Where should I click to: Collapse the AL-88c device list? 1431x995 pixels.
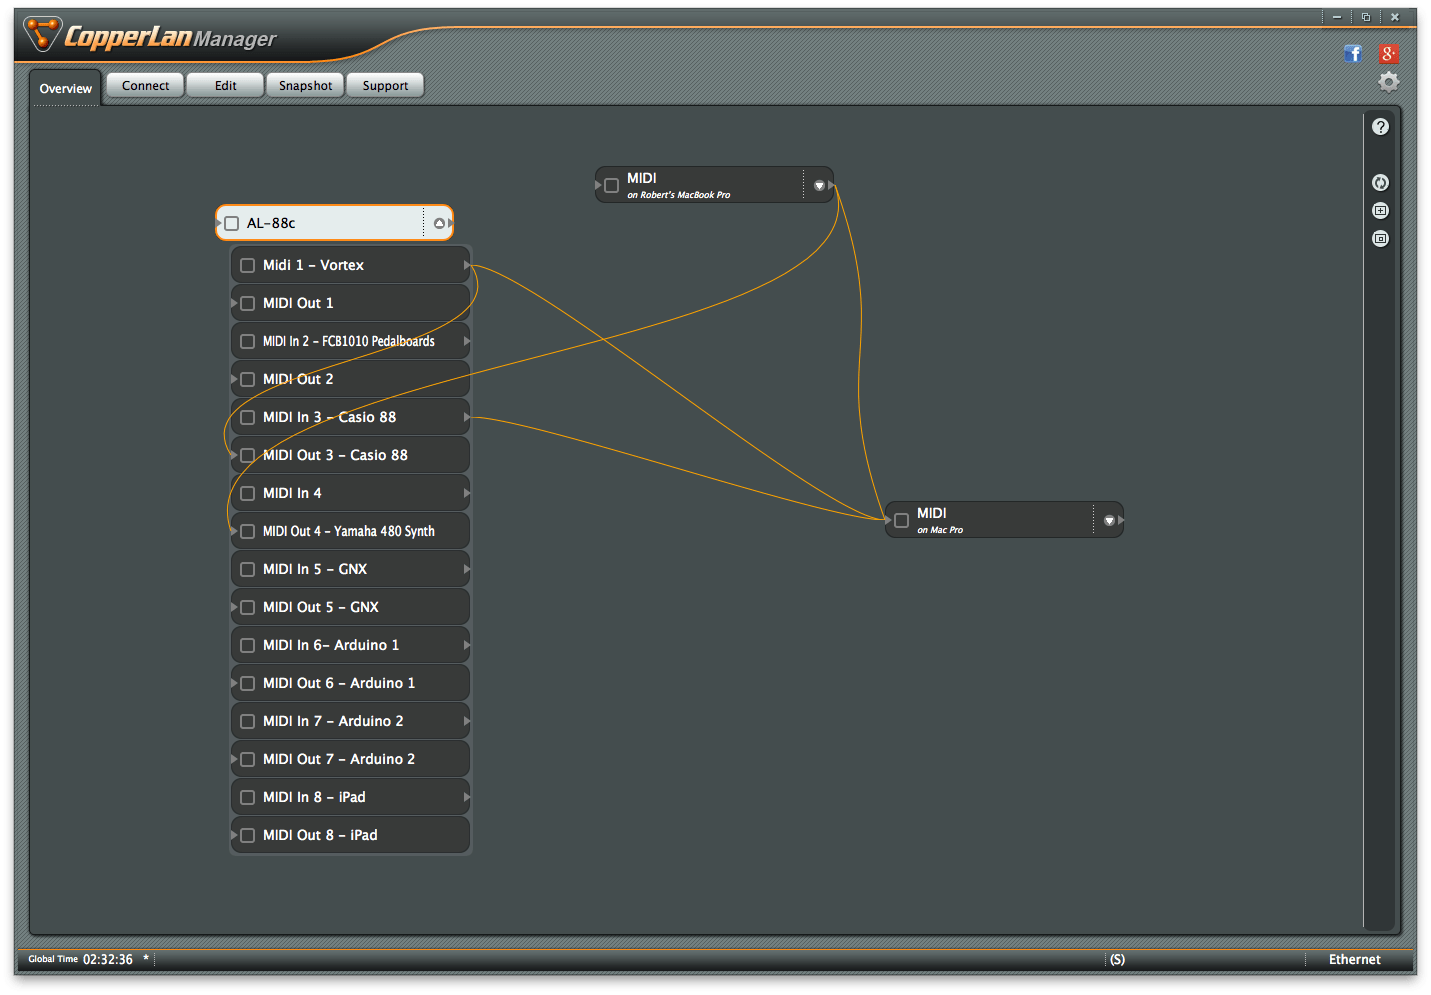[x=439, y=223]
